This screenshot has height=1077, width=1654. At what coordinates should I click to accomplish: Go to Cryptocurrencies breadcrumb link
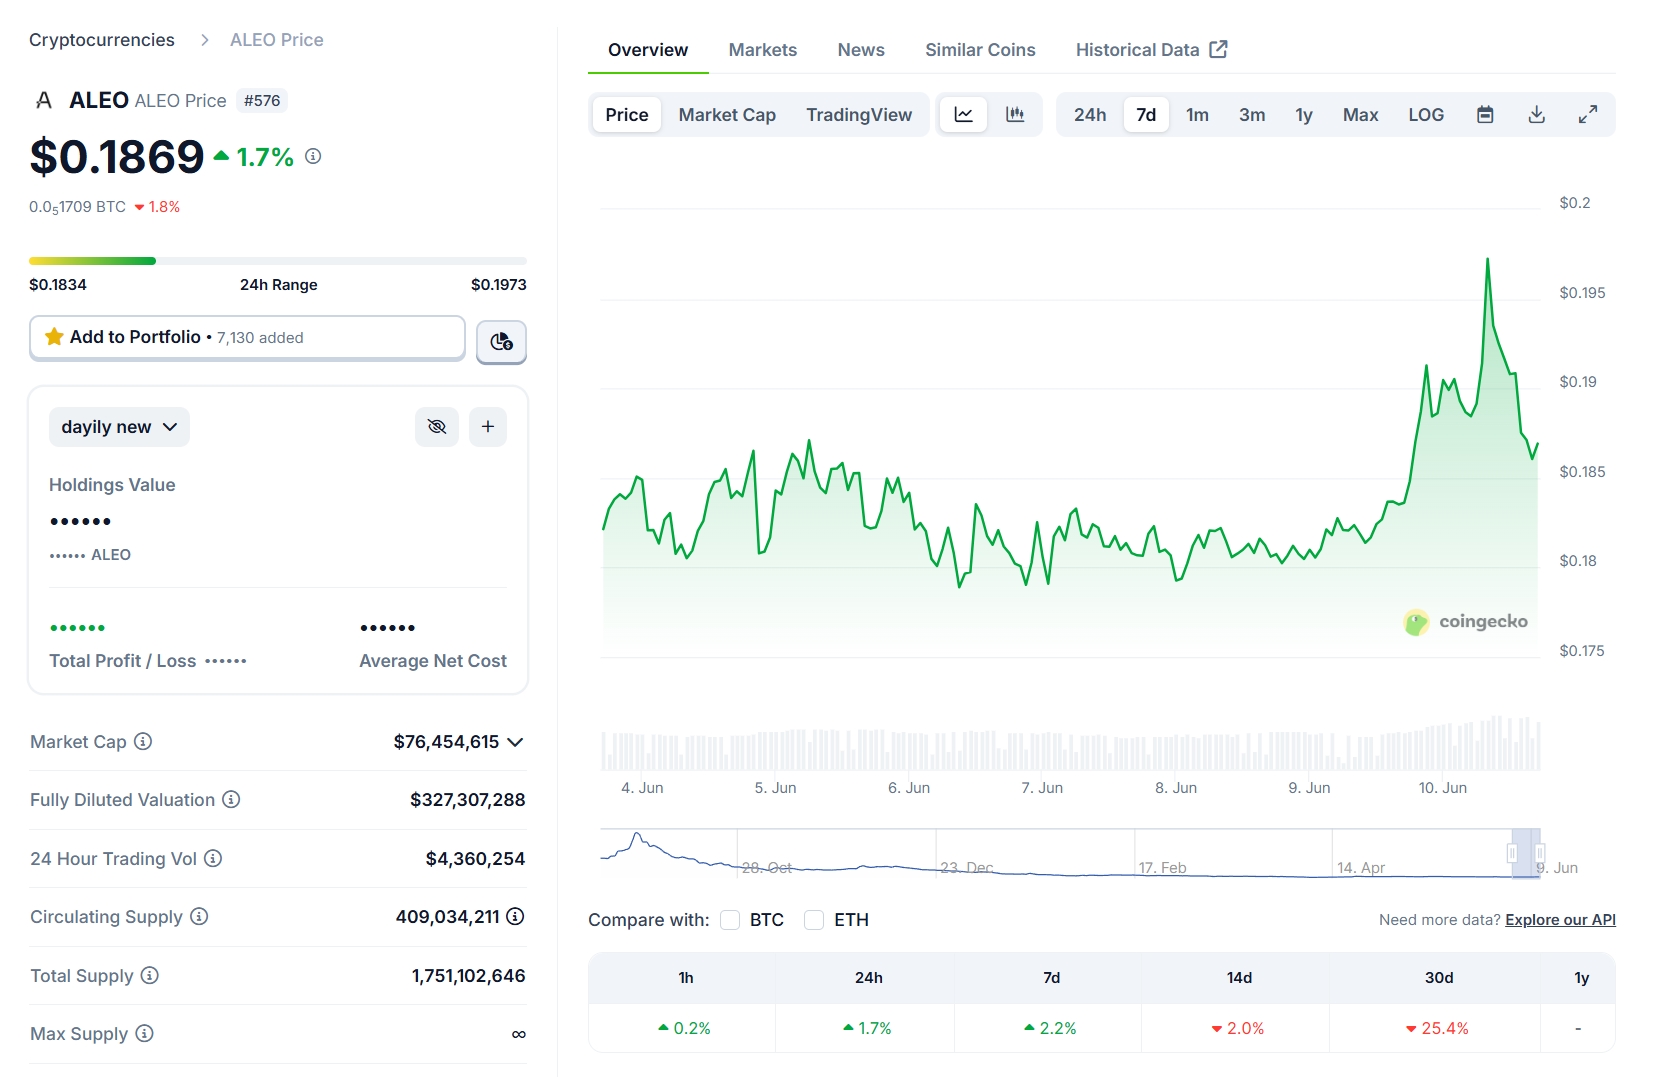point(102,40)
